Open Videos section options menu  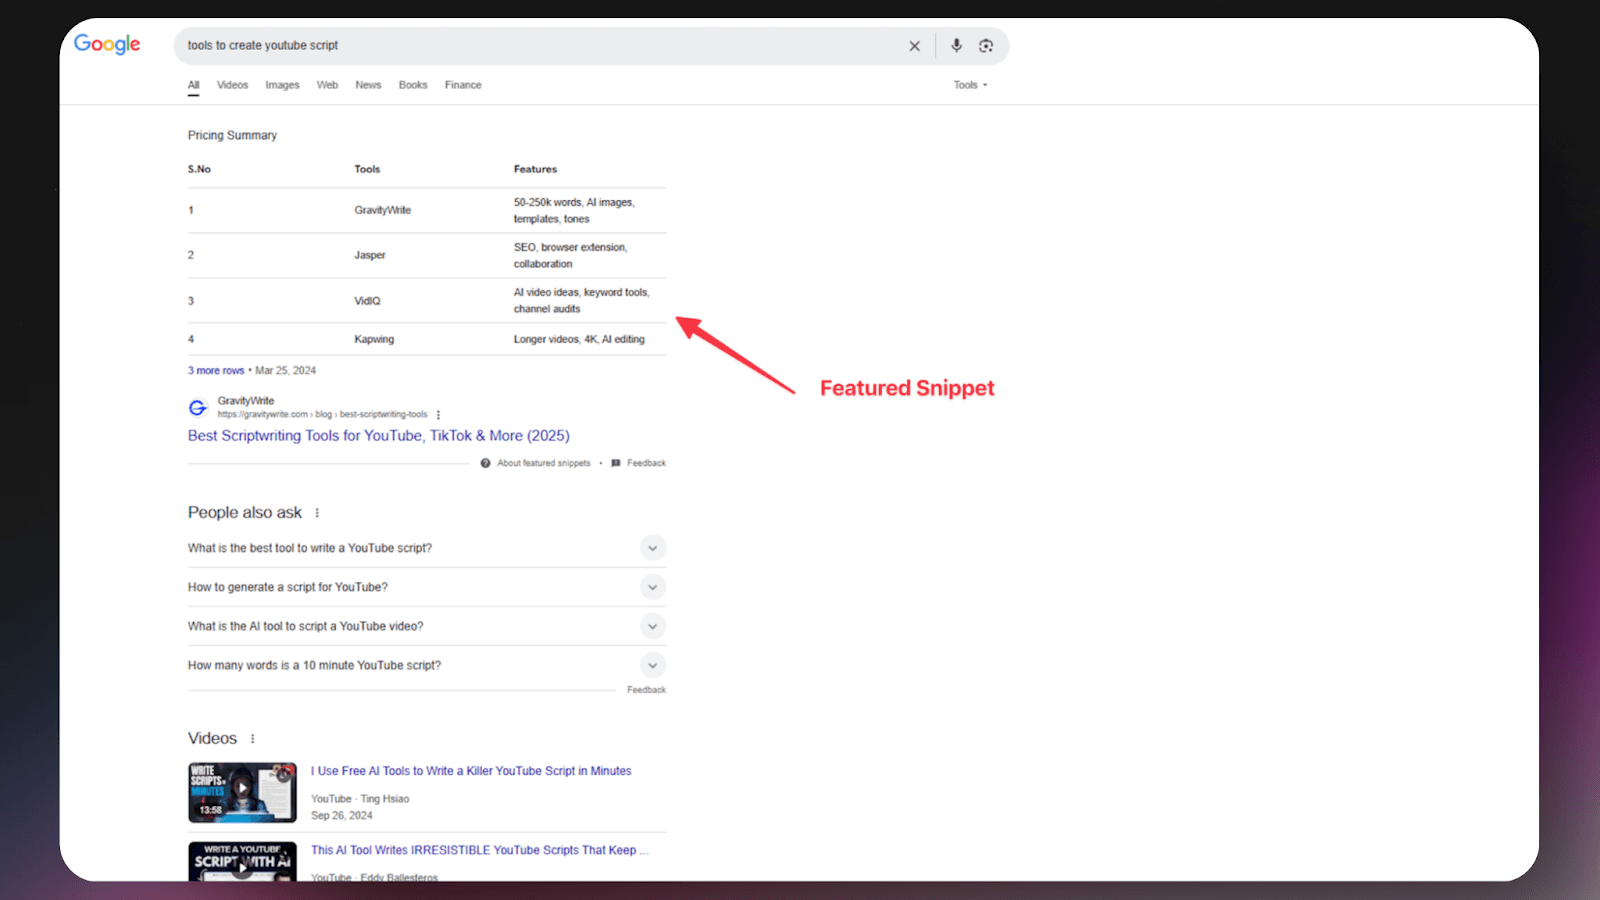pyautogui.click(x=252, y=739)
